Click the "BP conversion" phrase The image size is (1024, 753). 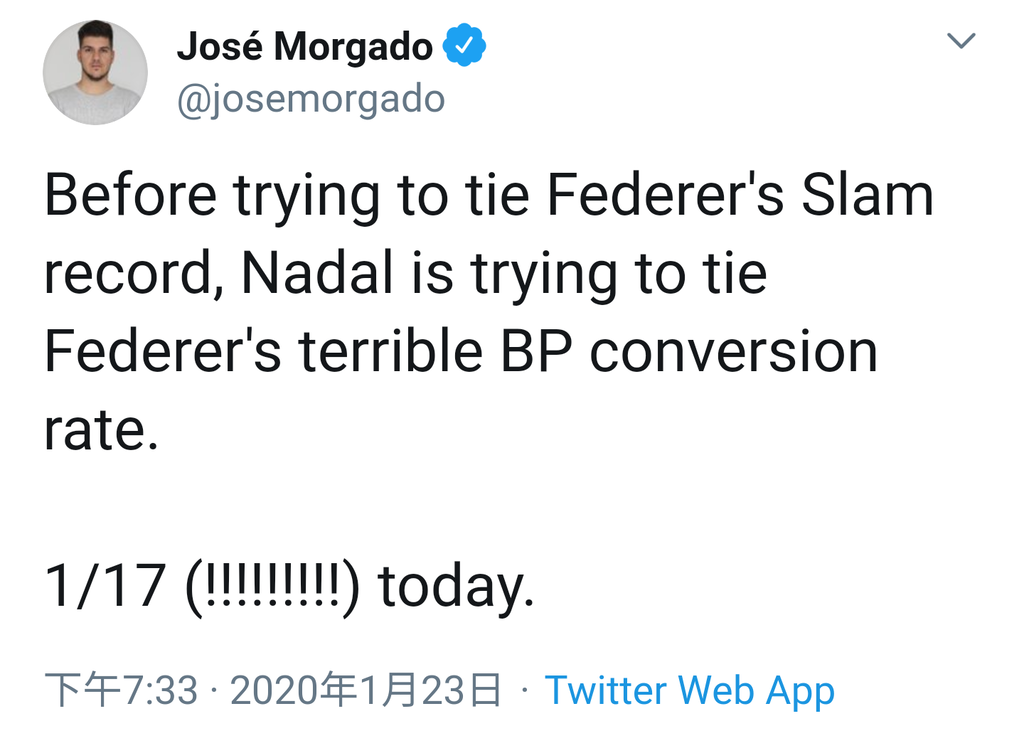pos(690,351)
